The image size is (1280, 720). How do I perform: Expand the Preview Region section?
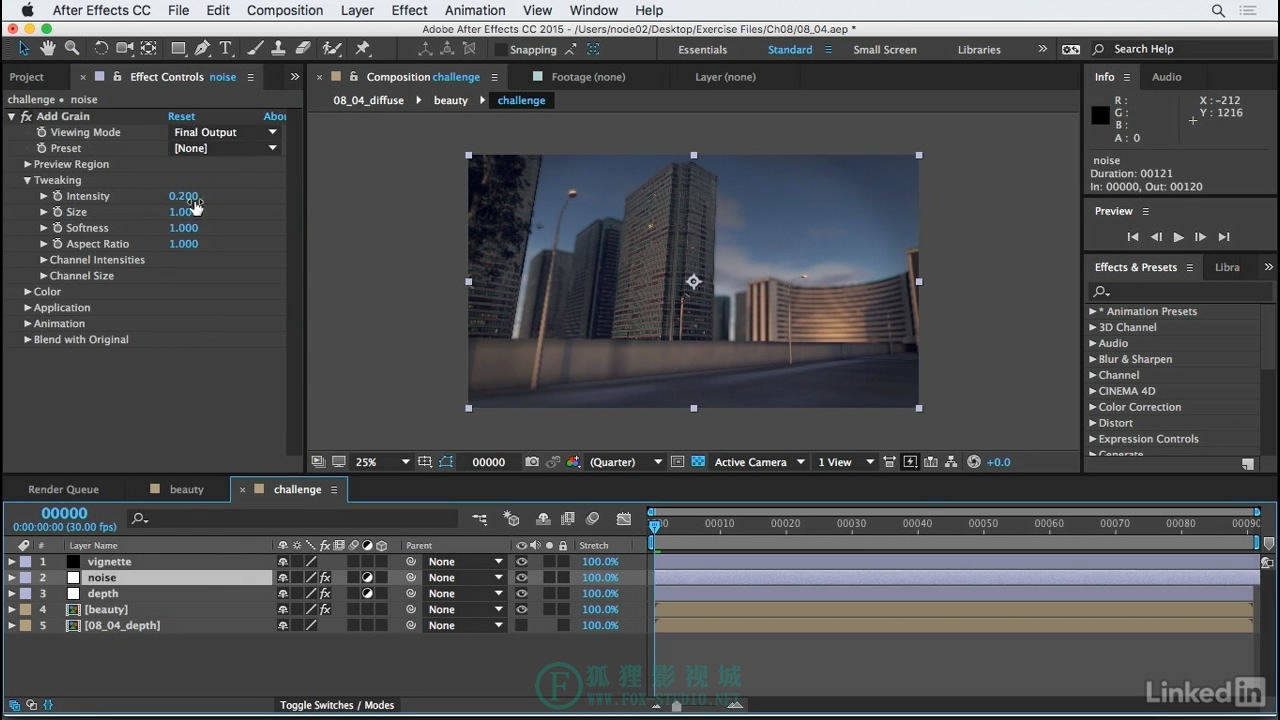coord(28,164)
